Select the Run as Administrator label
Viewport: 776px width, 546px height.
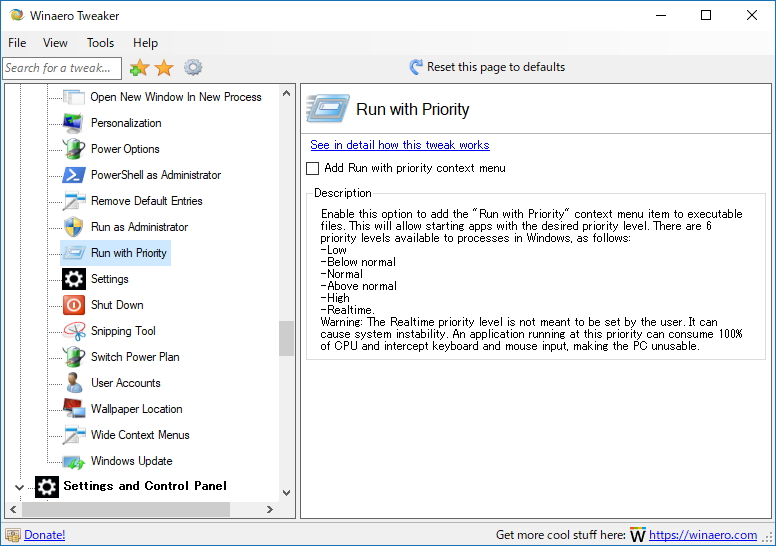[x=140, y=227]
